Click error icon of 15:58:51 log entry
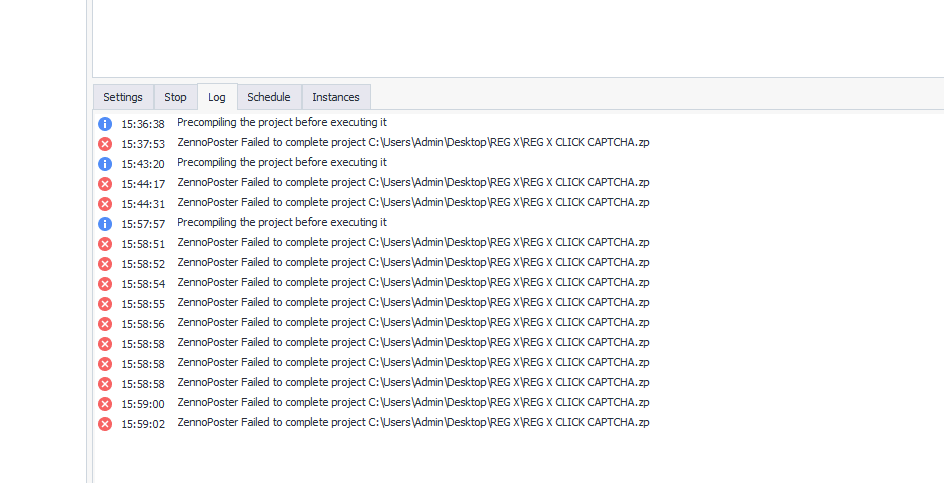 [105, 244]
